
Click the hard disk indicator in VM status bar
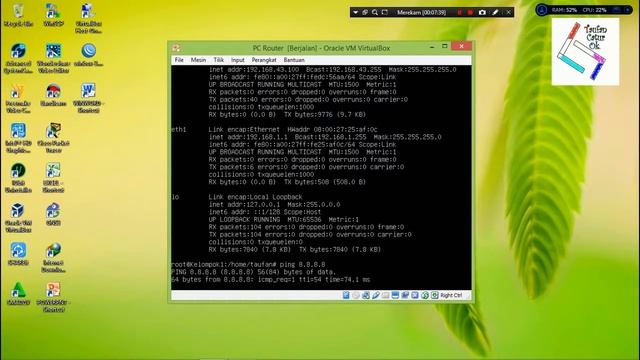346,295
